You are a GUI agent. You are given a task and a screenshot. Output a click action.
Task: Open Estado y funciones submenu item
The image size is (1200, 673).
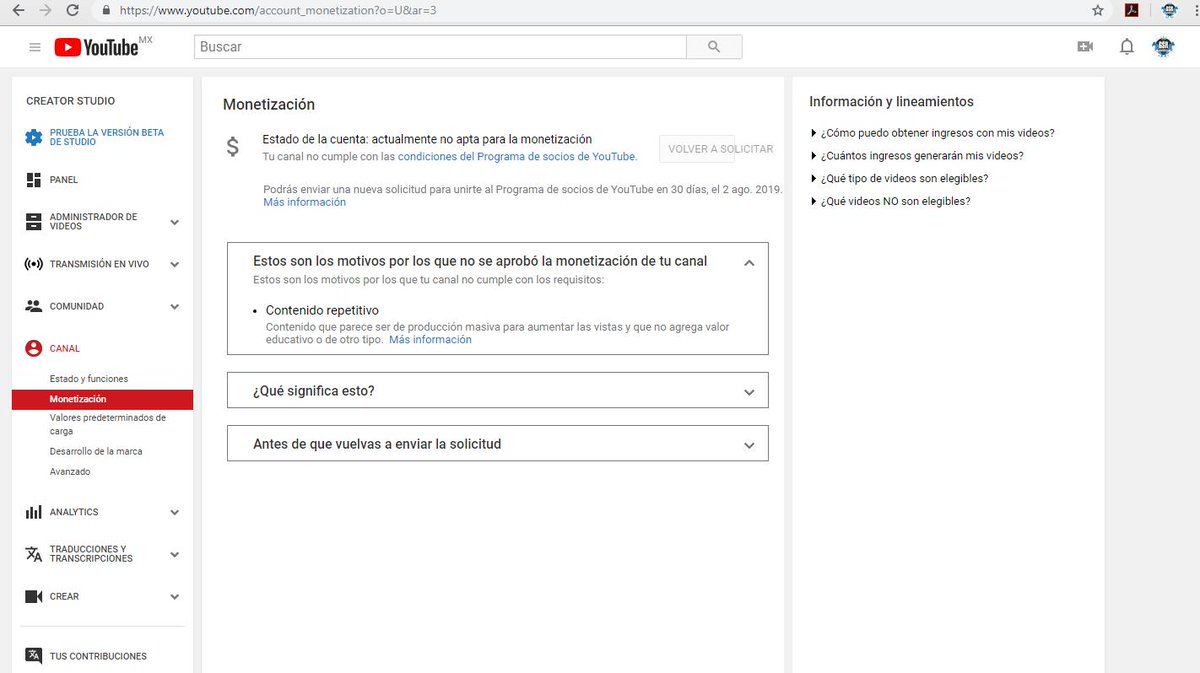tap(89, 379)
